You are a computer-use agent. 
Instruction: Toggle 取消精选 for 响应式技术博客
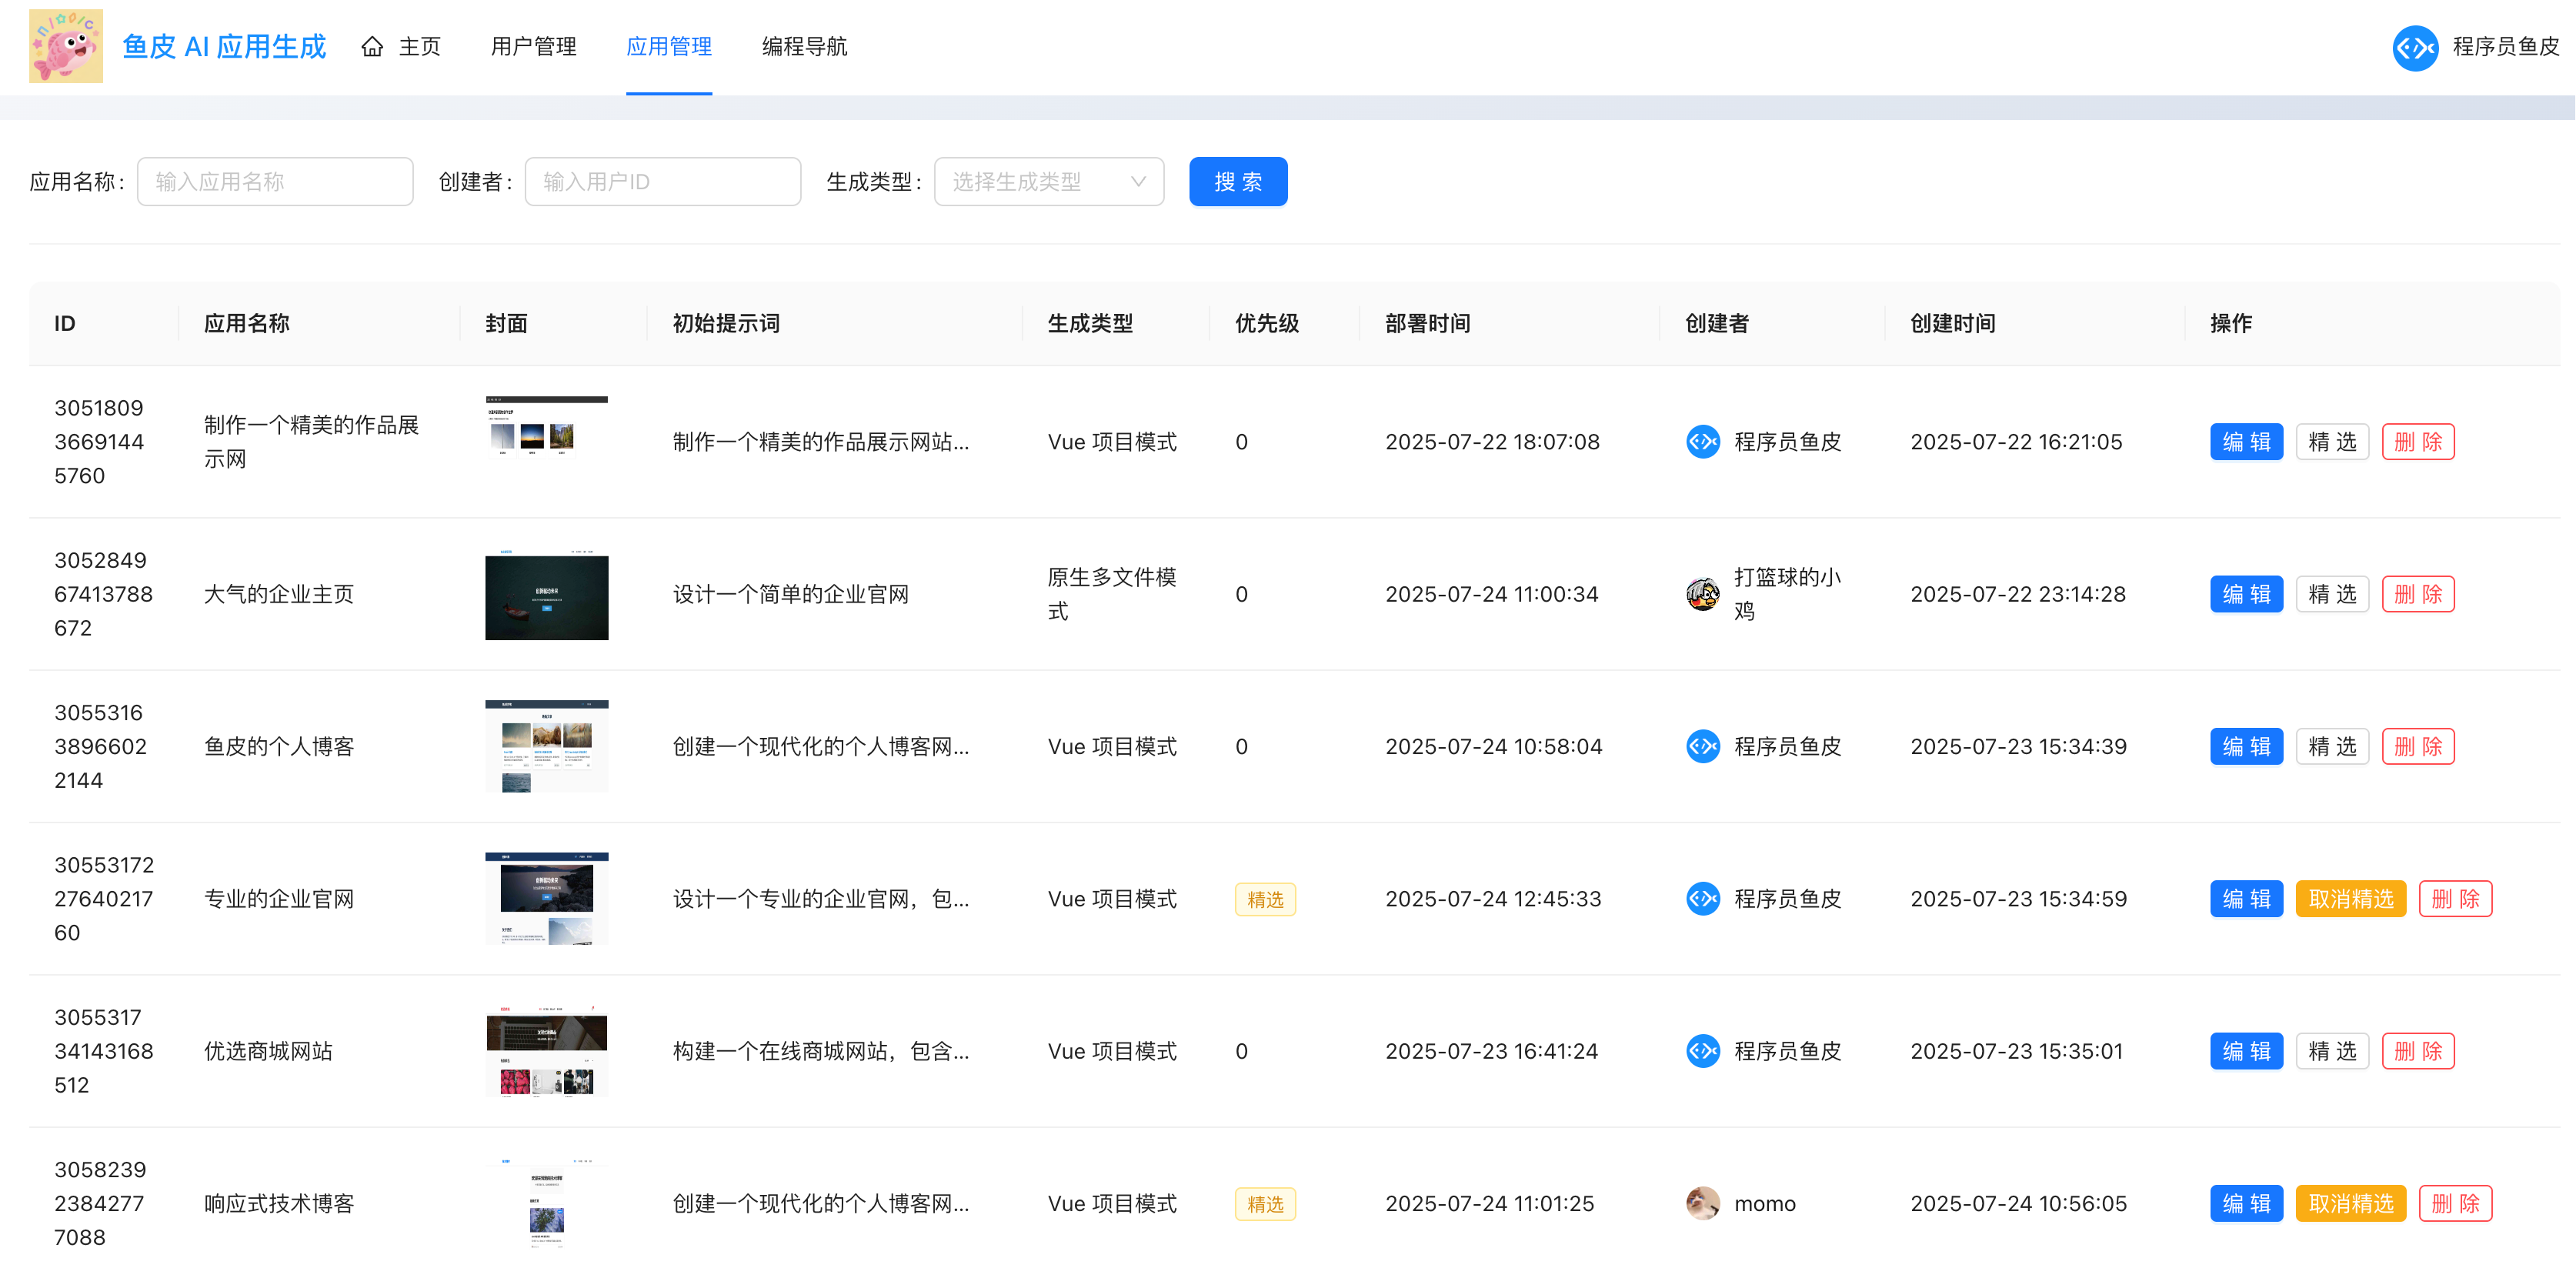(2350, 1203)
